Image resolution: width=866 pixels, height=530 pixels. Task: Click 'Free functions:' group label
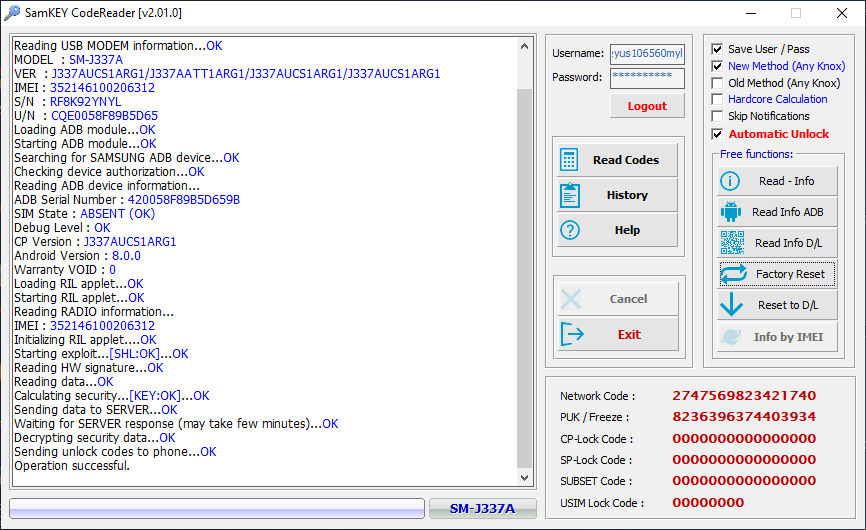pos(756,154)
